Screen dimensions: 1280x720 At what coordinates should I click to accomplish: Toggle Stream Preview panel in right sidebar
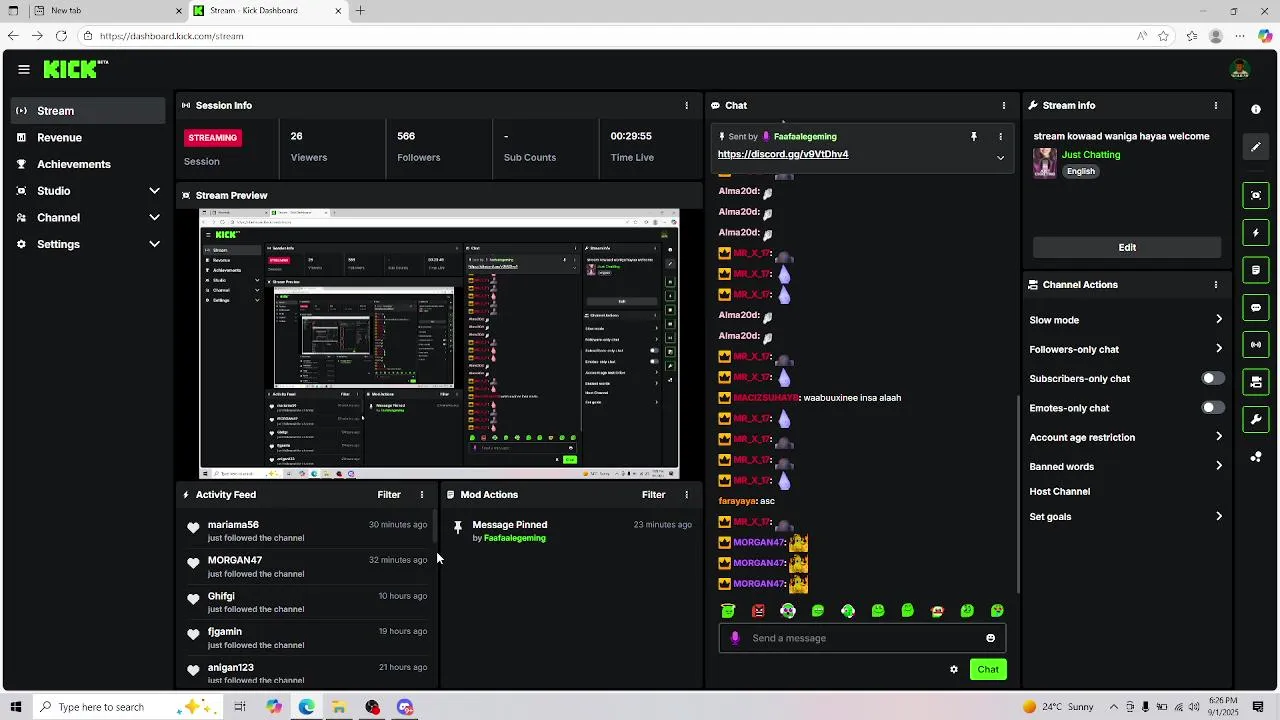click(1256, 195)
